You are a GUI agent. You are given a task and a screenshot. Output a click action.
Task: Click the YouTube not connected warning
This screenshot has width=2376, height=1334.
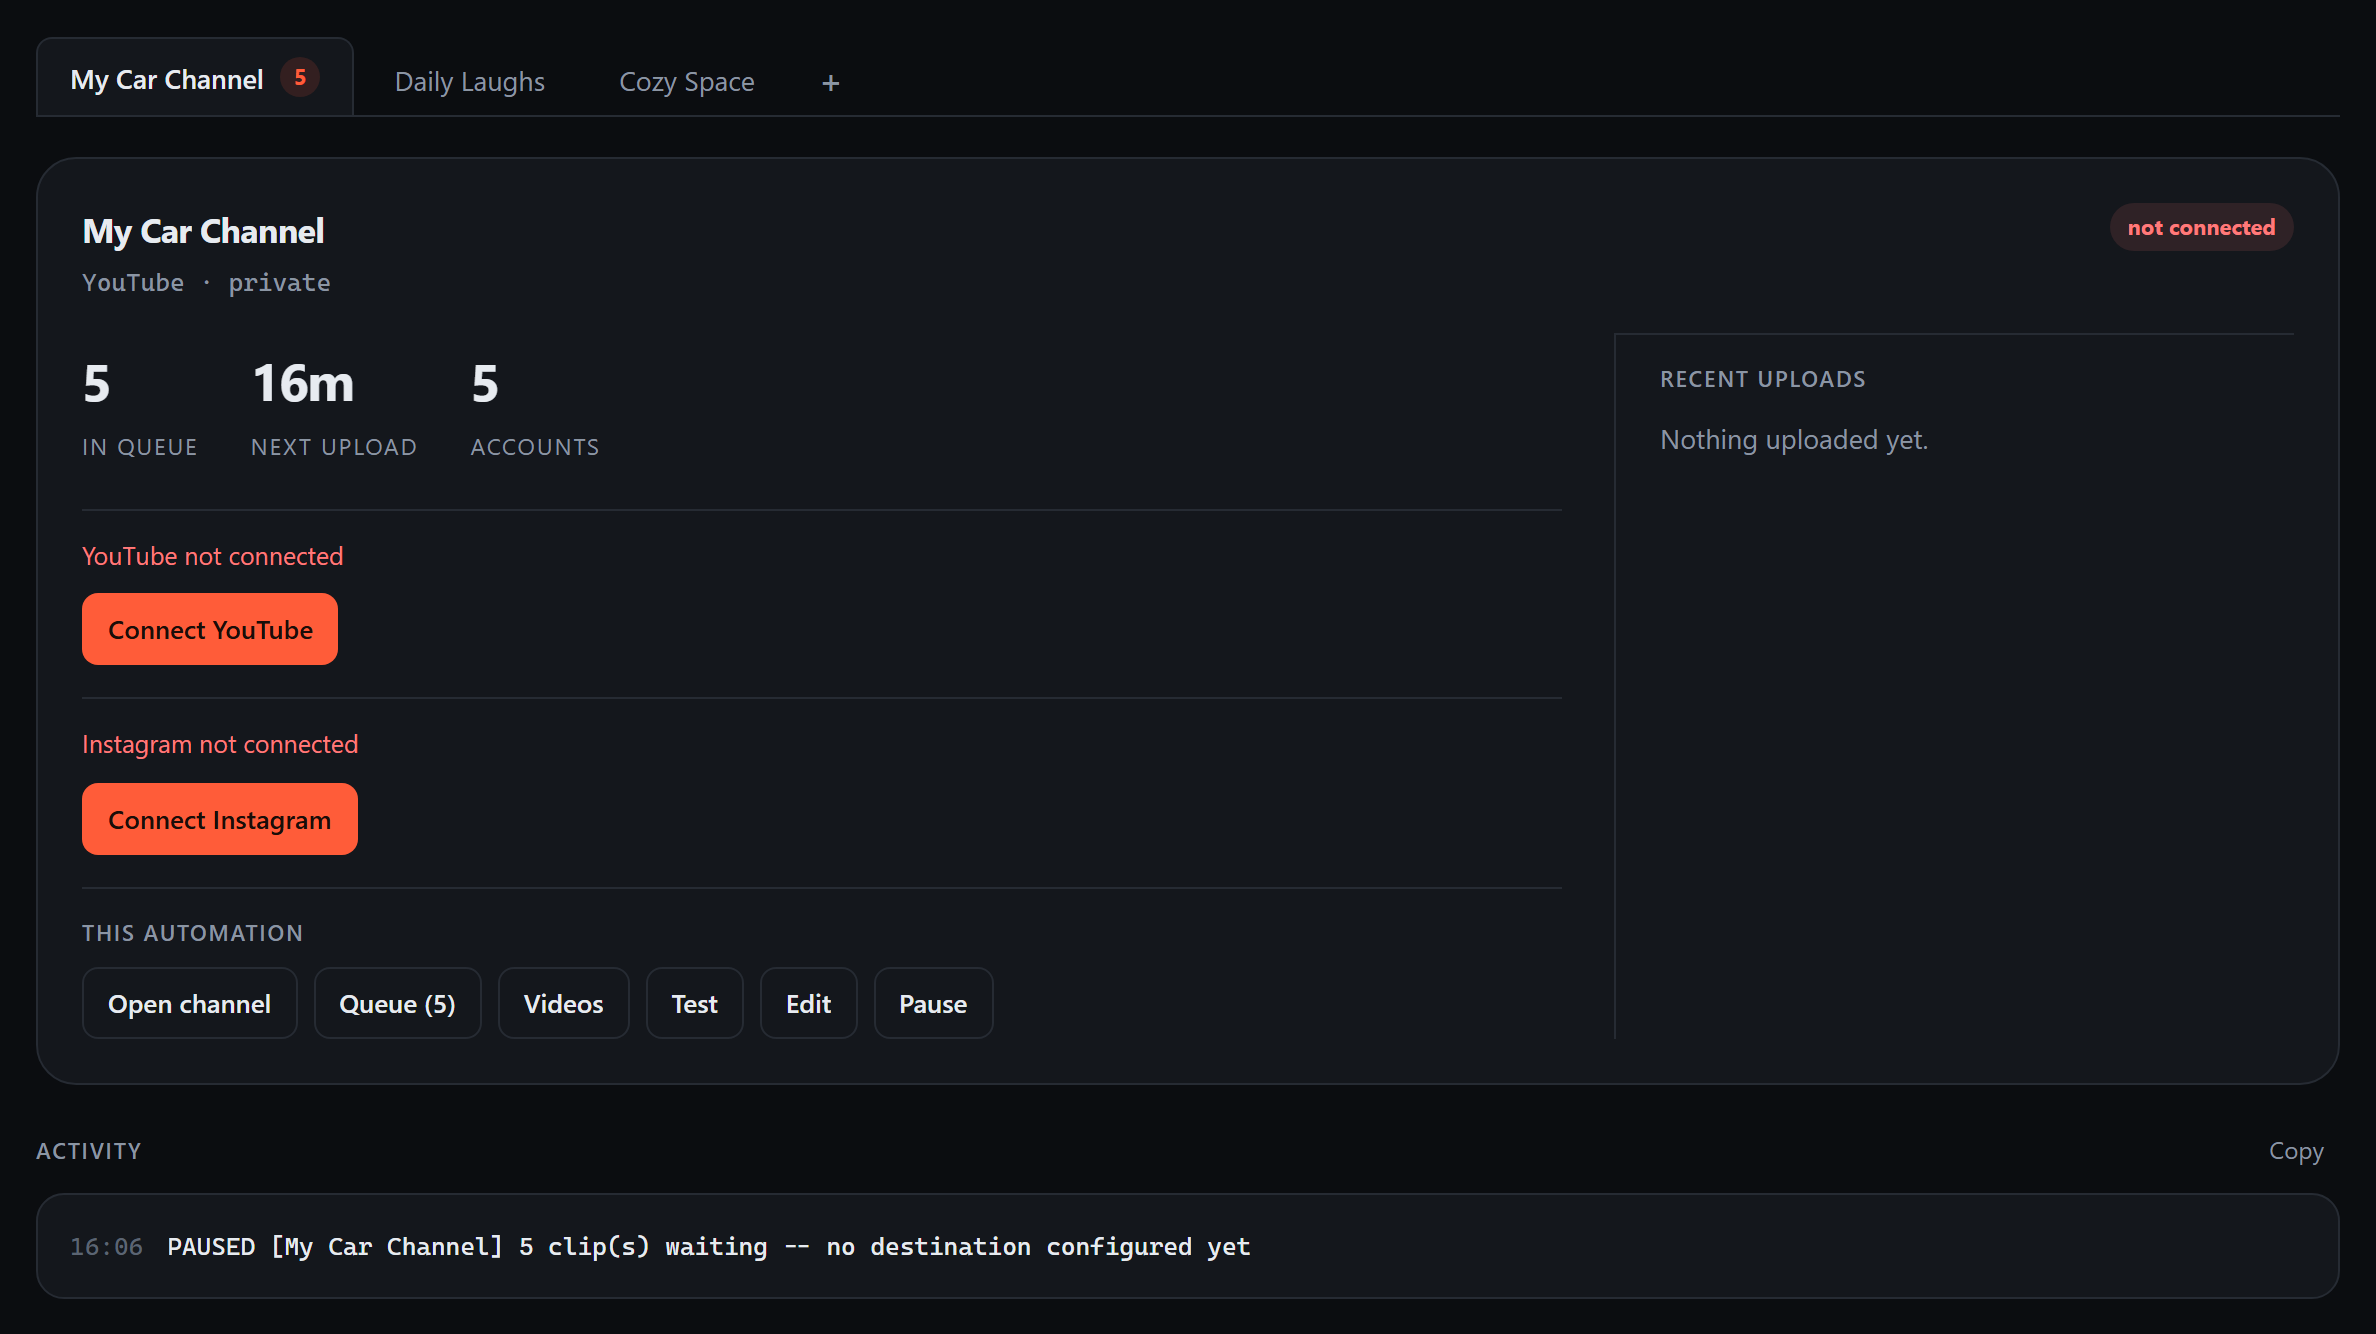[x=212, y=556]
